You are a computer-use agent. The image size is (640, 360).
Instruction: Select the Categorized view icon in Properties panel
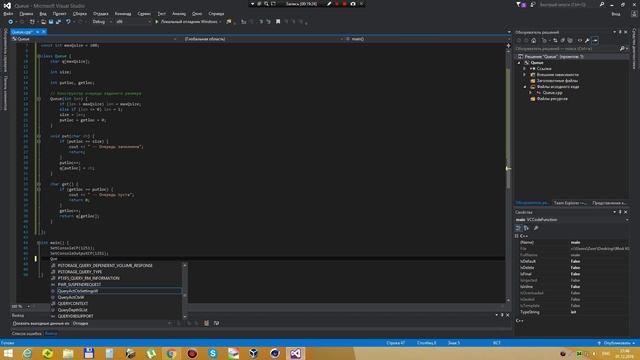[x=518, y=228]
